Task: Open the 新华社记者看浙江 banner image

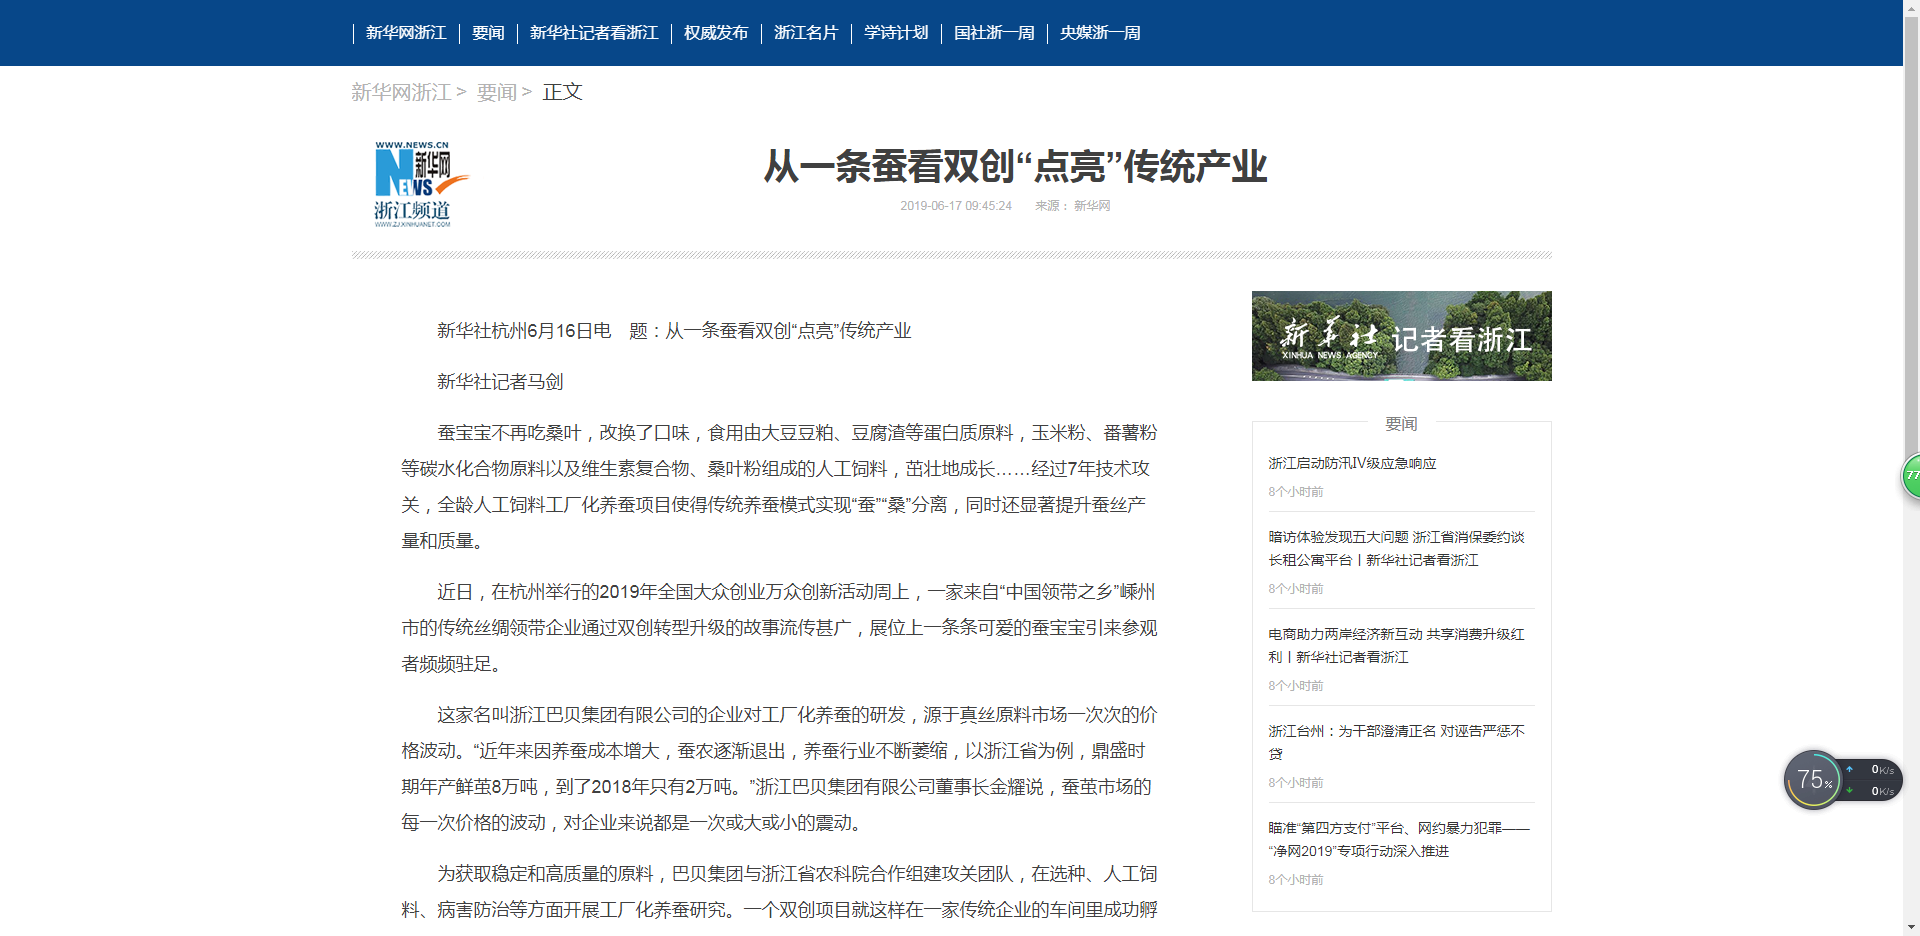Action: point(1401,336)
